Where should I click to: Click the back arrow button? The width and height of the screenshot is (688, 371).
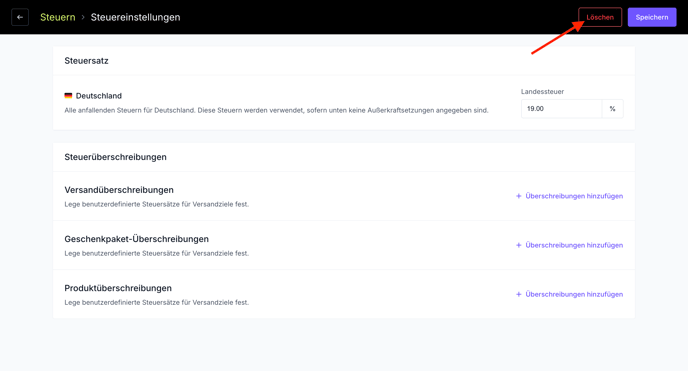[20, 17]
